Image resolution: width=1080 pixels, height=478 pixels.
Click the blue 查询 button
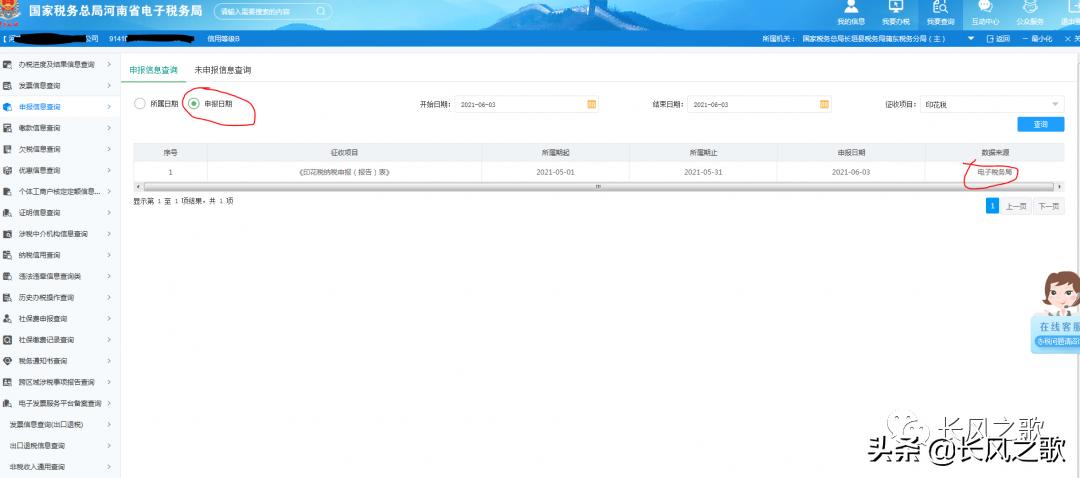[x=1040, y=125]
